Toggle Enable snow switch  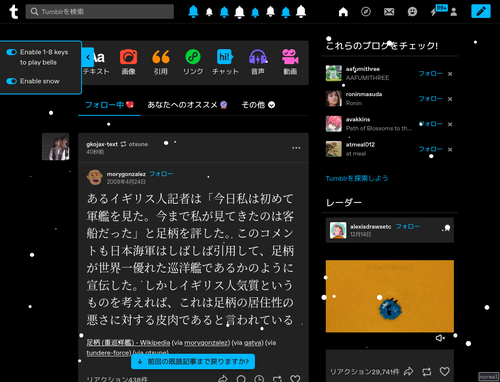(x=11, y=81)
